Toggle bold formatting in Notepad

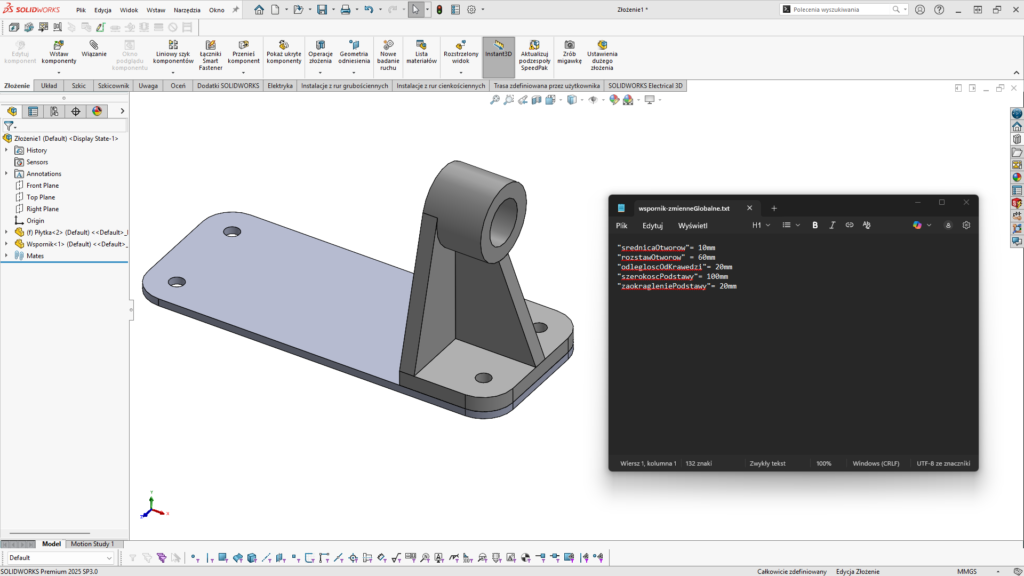pos(815,225)
